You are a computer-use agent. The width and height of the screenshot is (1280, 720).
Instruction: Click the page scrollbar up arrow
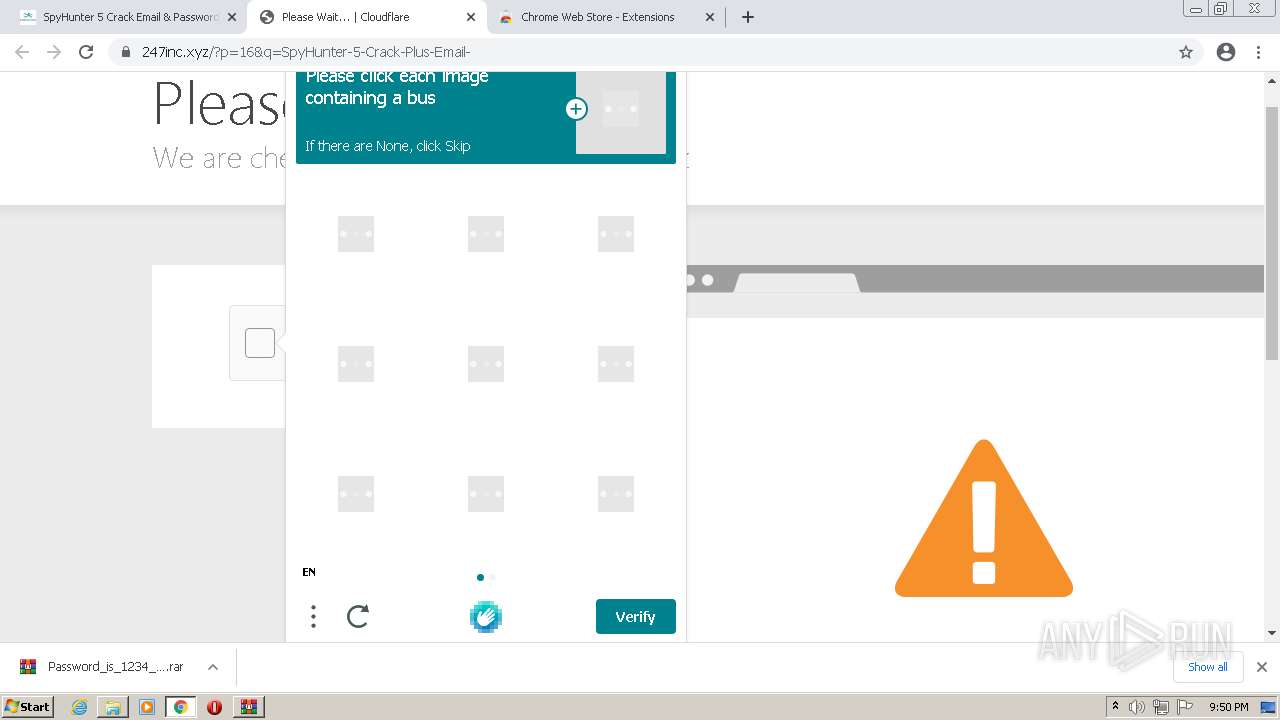[1272, 80]
